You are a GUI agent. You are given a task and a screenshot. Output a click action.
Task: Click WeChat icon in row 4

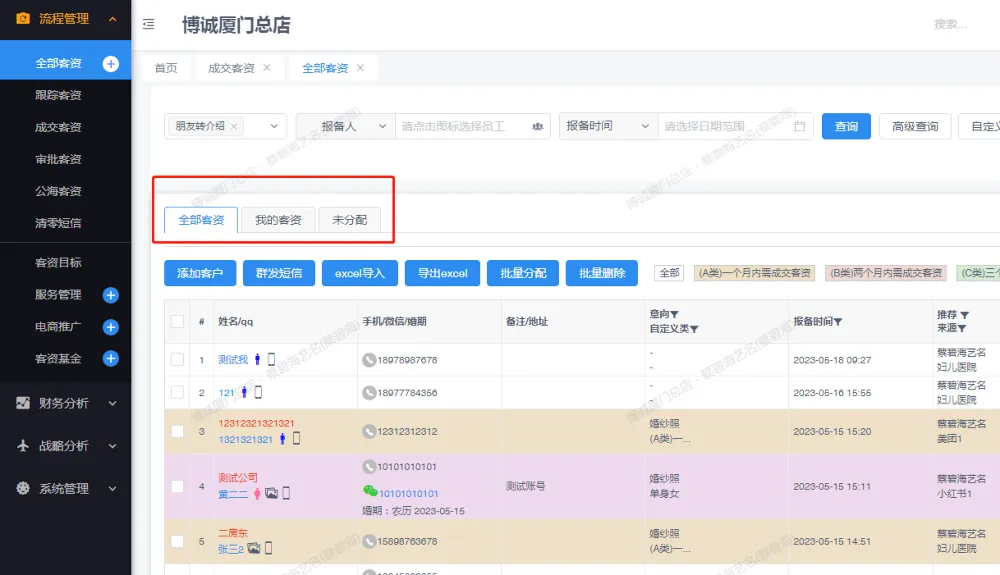(369, 492)
